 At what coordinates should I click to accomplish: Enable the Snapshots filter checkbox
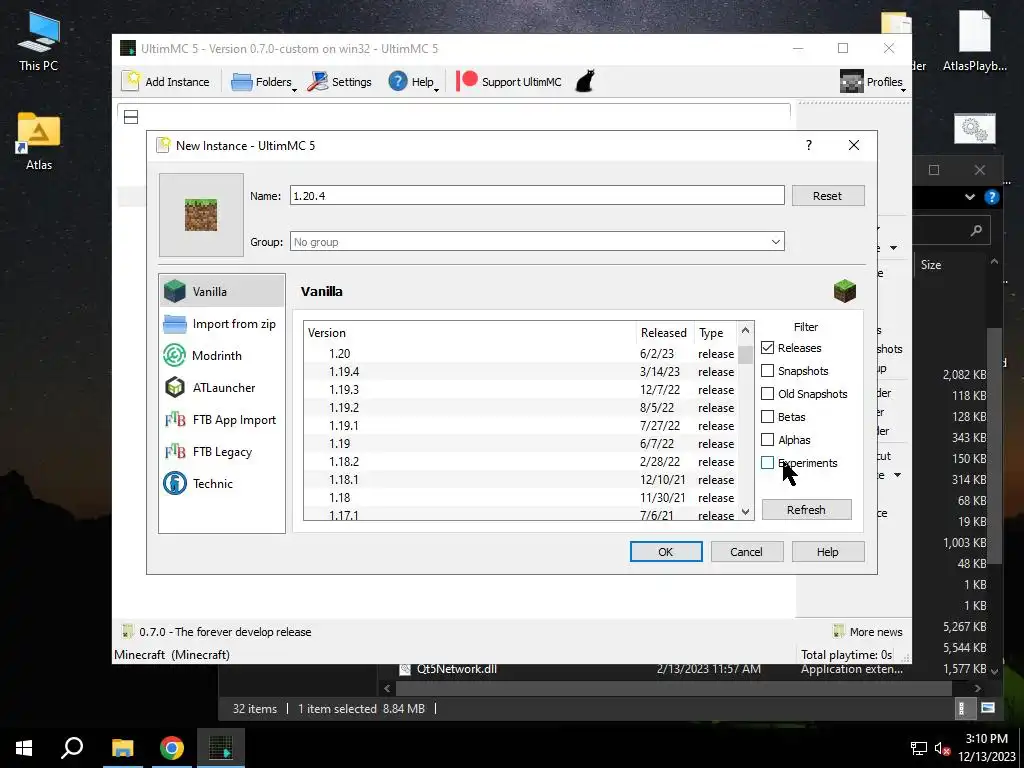click(767, 370)
